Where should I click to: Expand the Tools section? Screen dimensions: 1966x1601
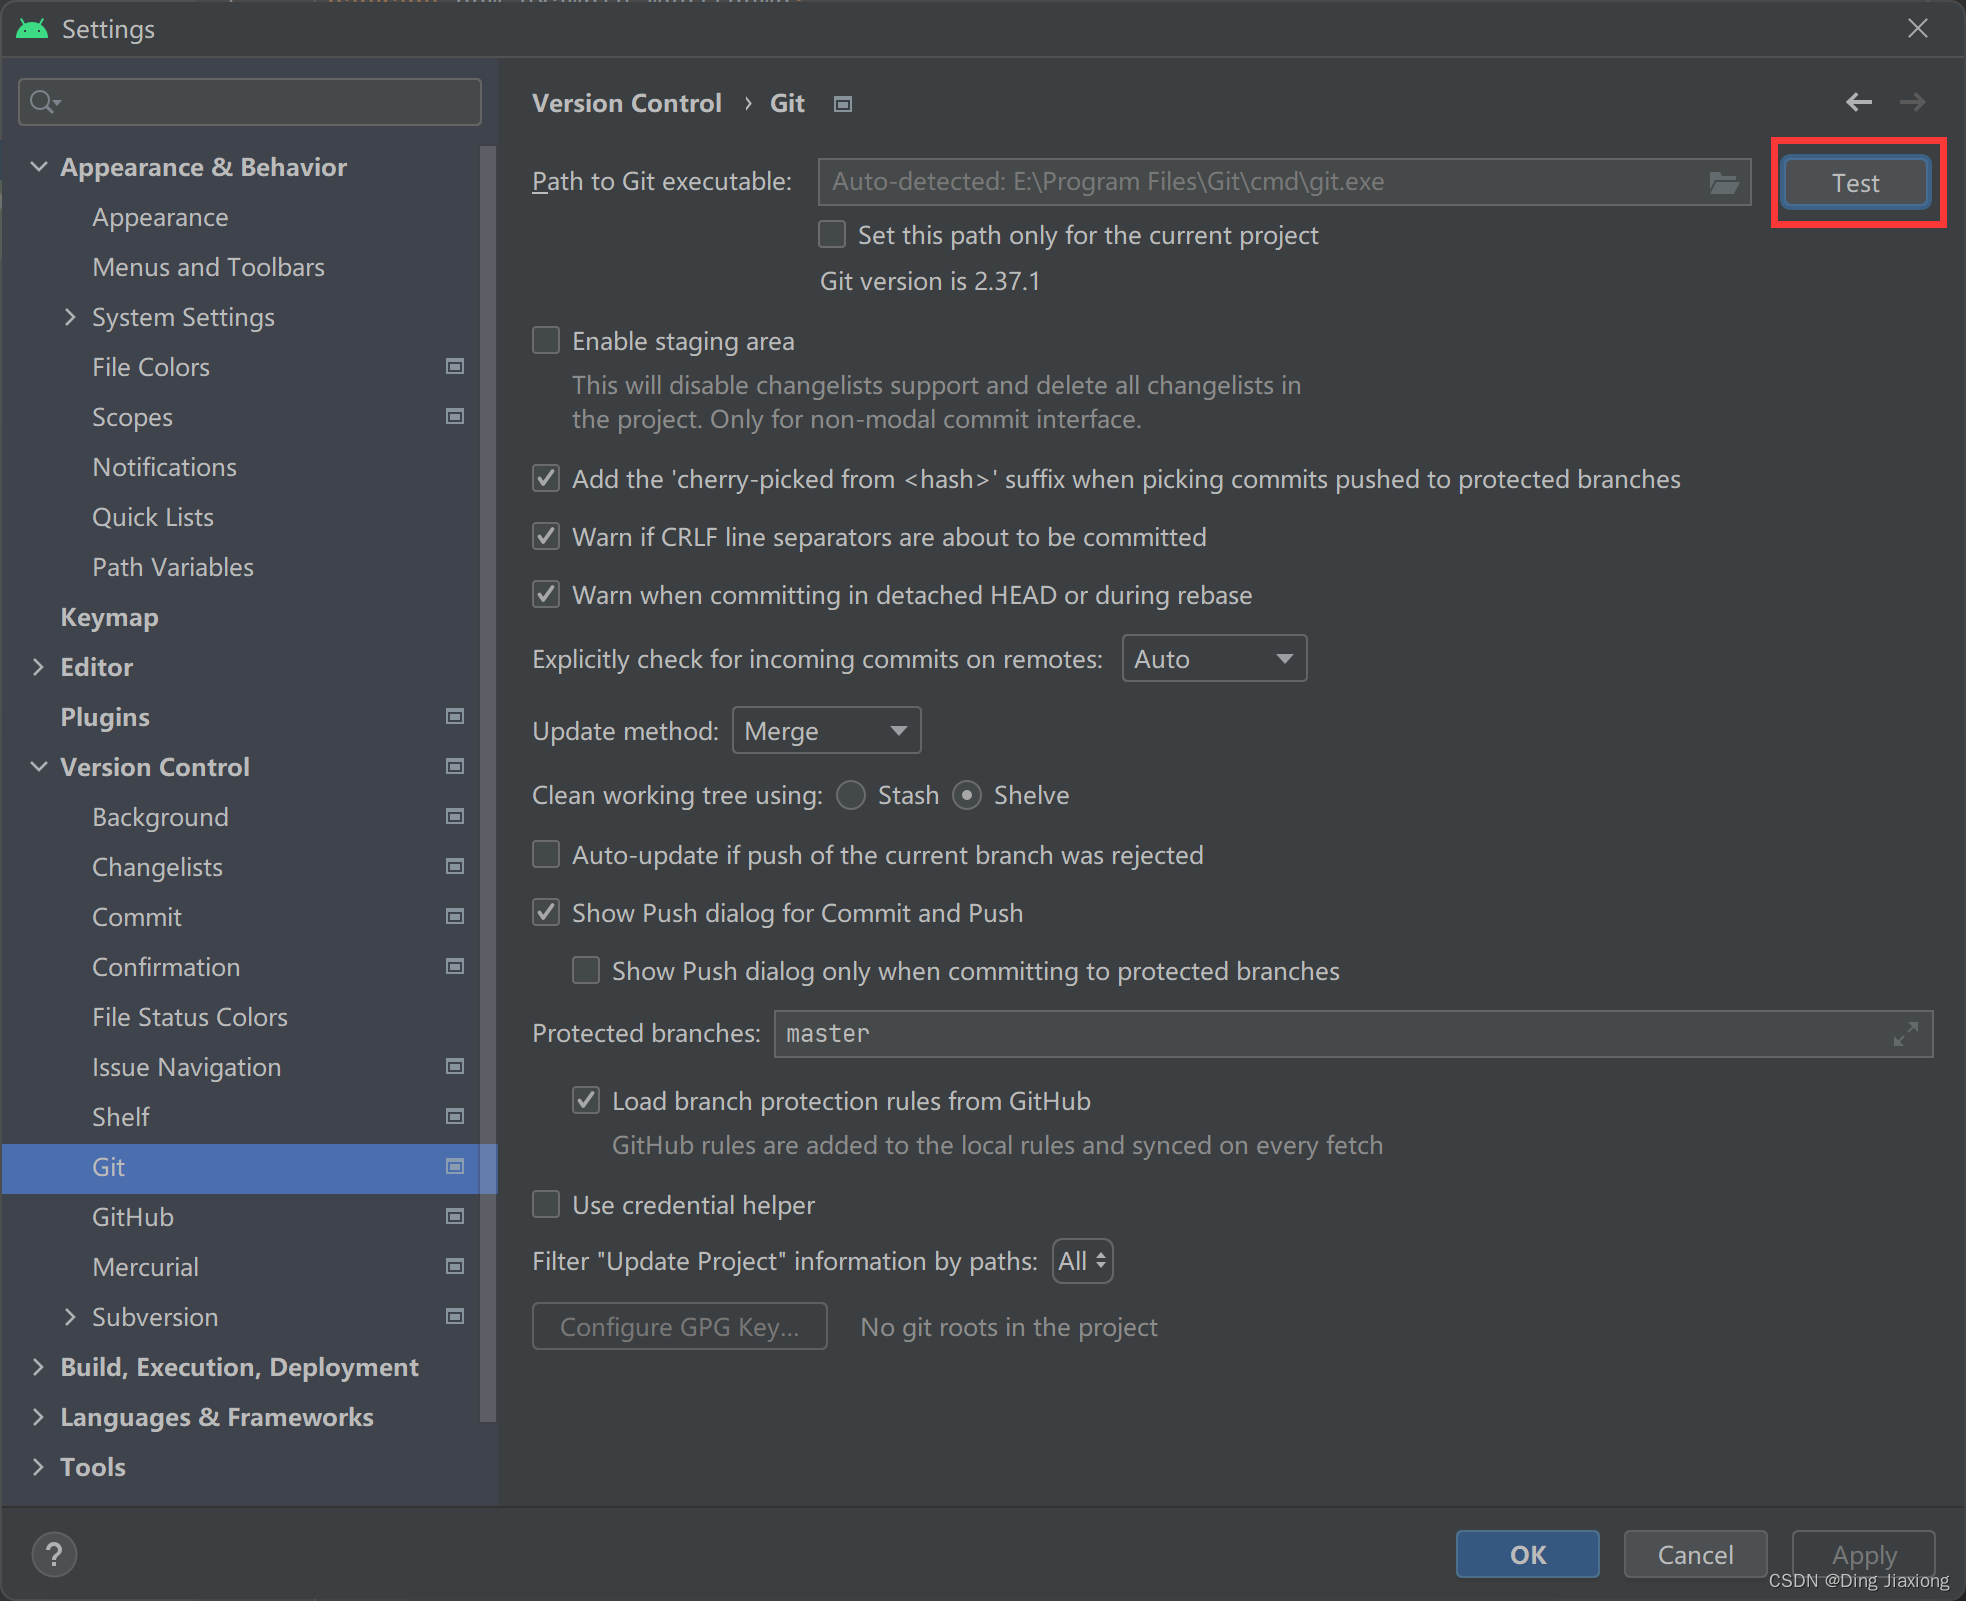[39, 1467]
